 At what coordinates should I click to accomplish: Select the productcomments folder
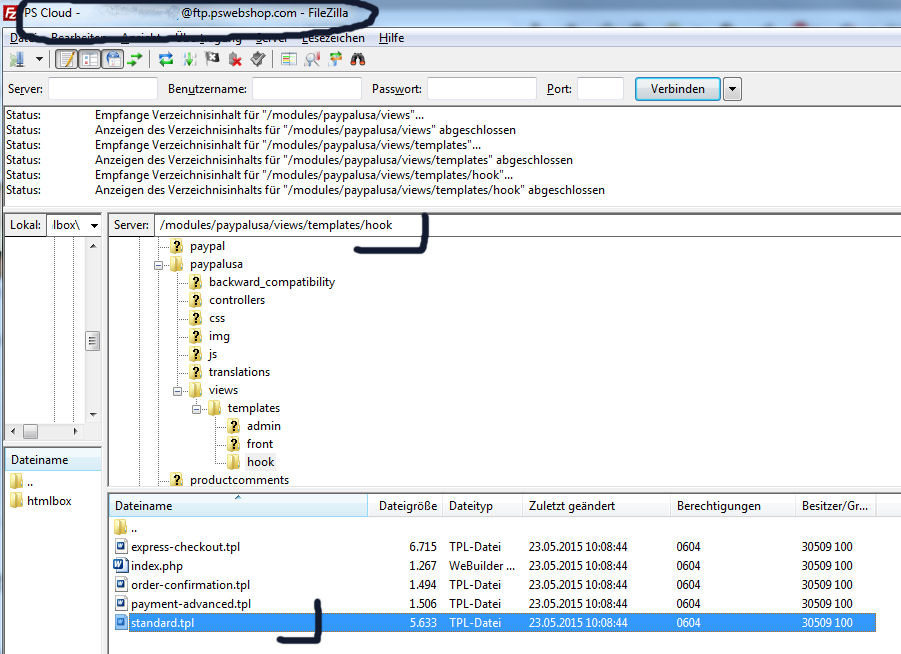click(239, 480)
